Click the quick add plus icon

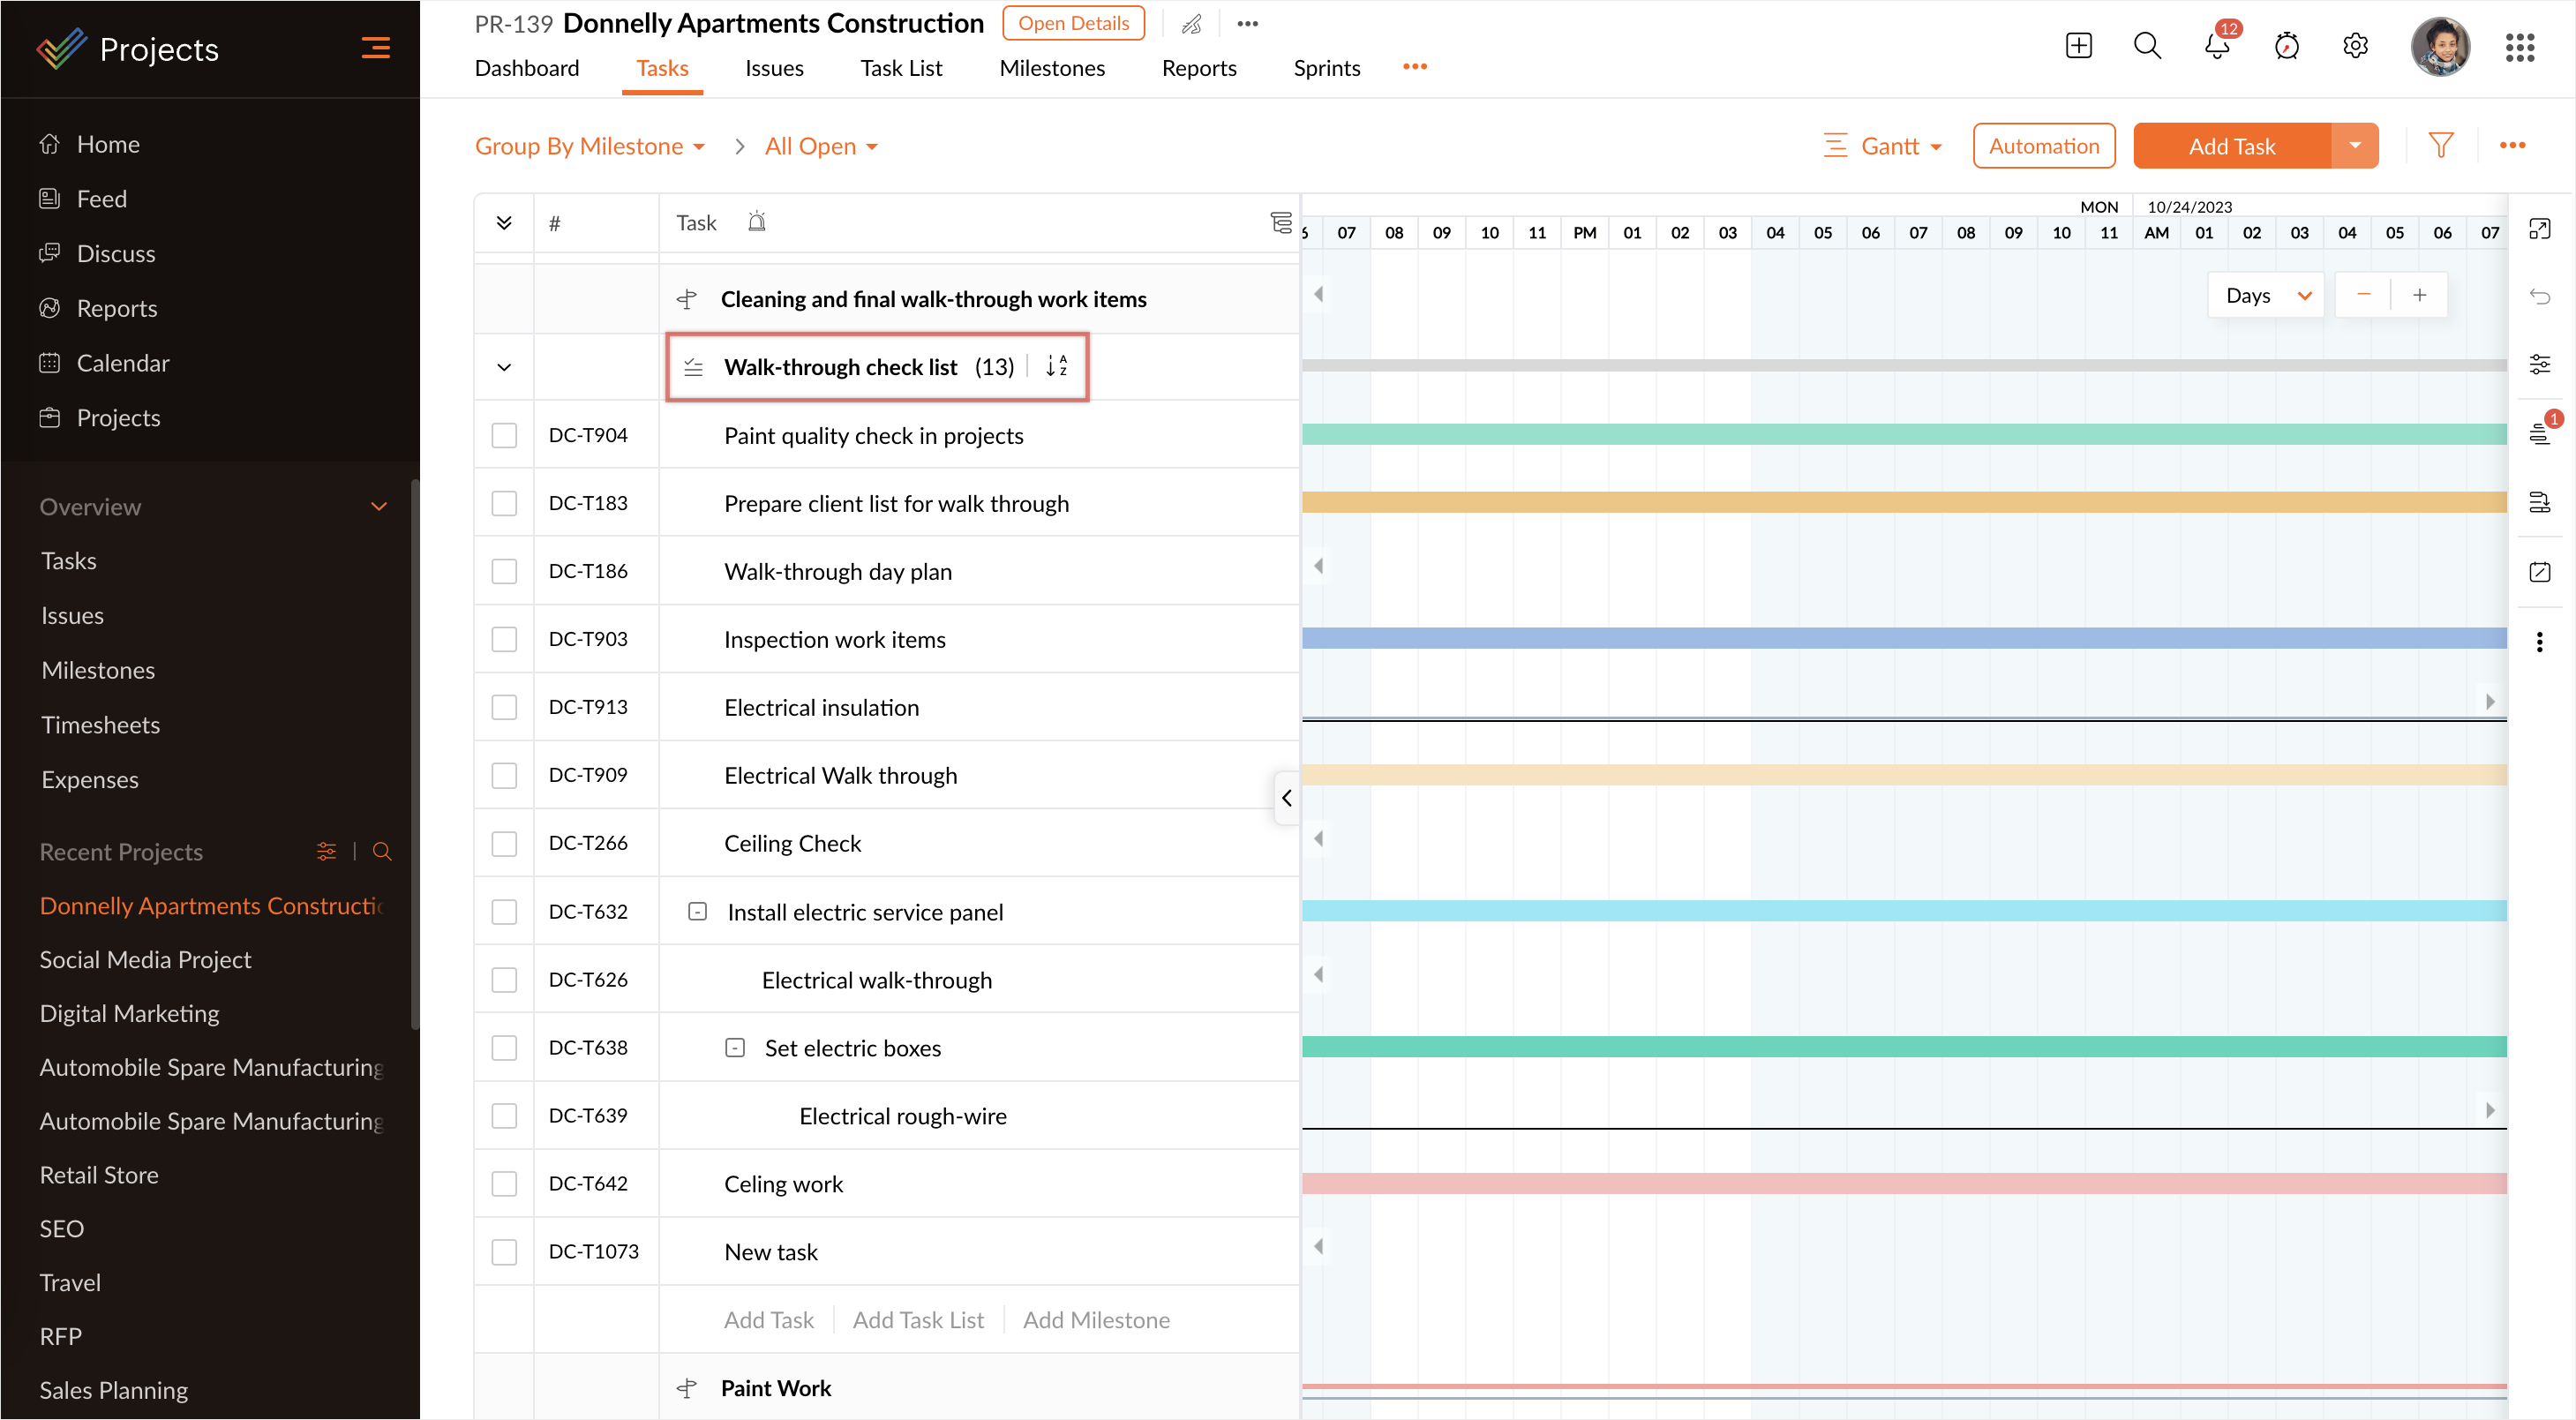2078,46
